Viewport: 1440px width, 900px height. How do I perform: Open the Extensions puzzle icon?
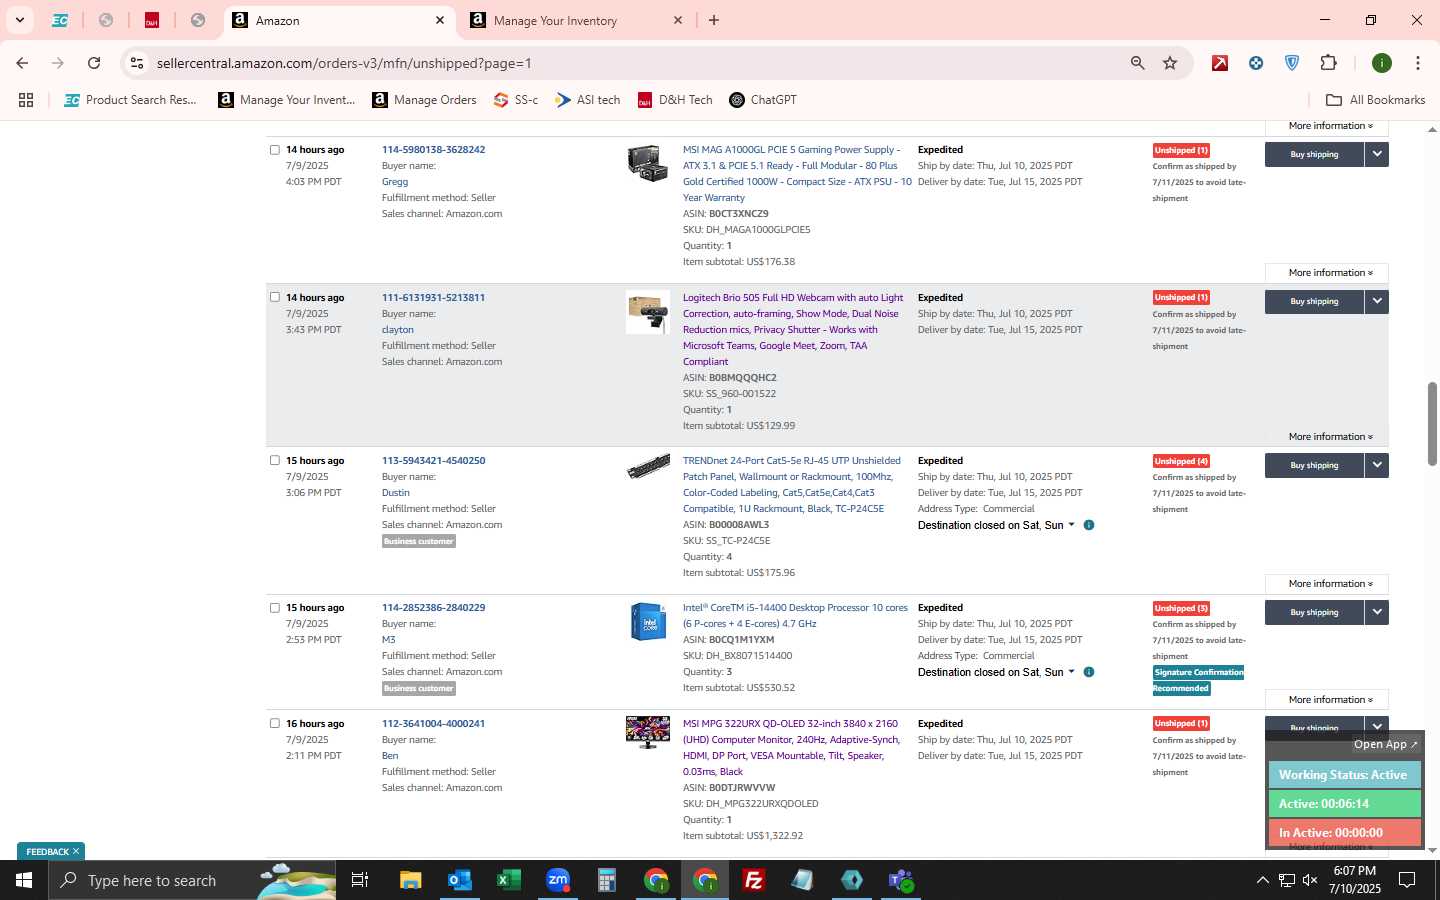[1328, 63]
